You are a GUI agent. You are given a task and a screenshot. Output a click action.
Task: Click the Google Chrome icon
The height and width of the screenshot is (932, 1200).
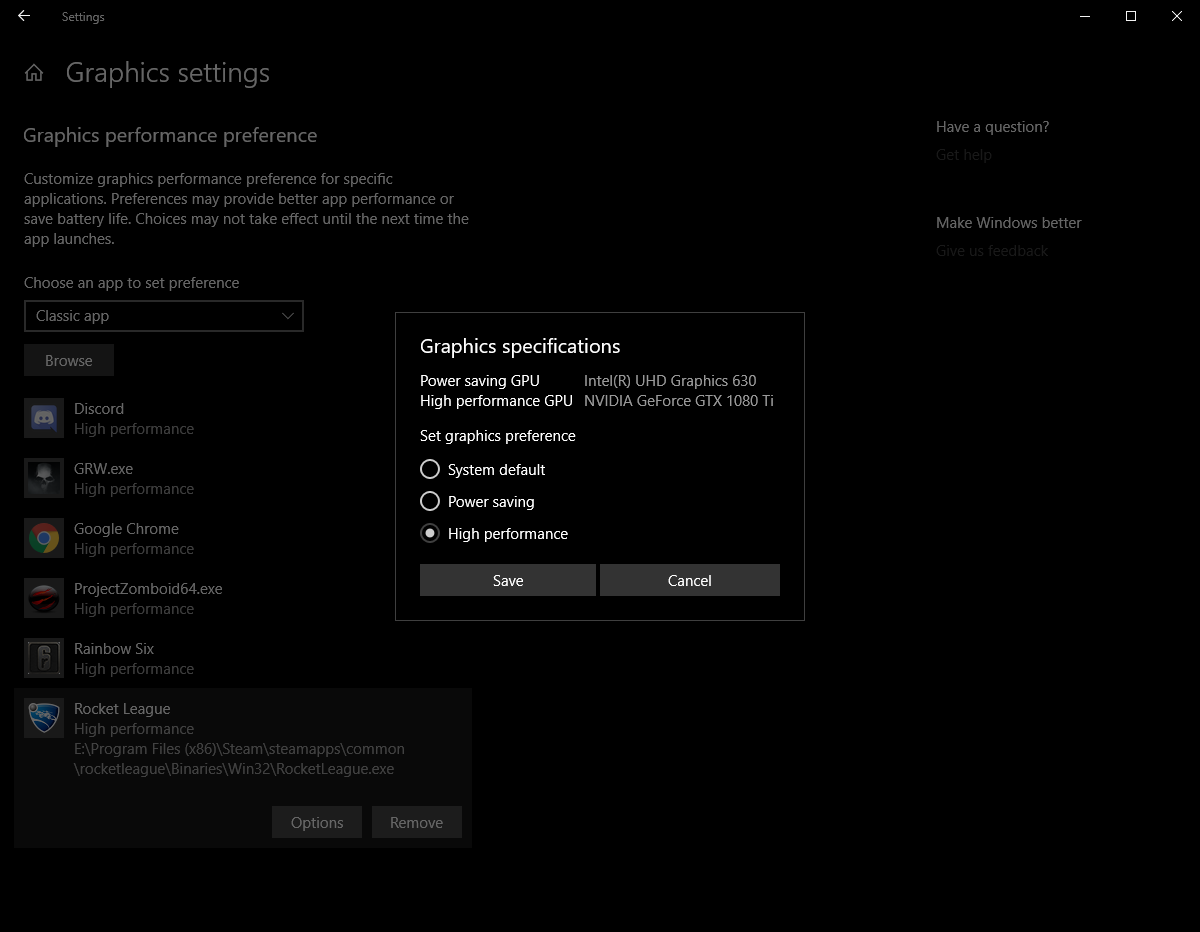pyautogui.click(x=44, y=539)
